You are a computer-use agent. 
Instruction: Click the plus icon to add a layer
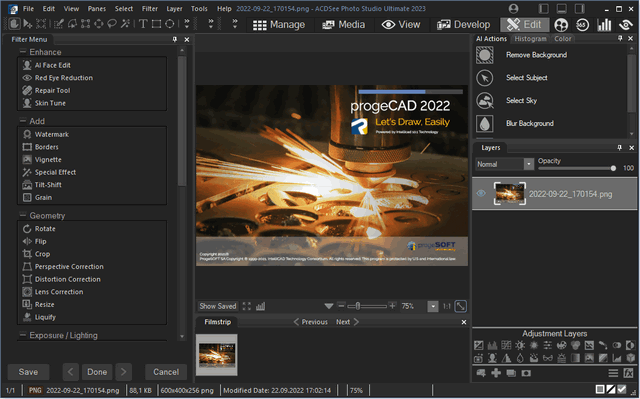click(x=496, y=373)
